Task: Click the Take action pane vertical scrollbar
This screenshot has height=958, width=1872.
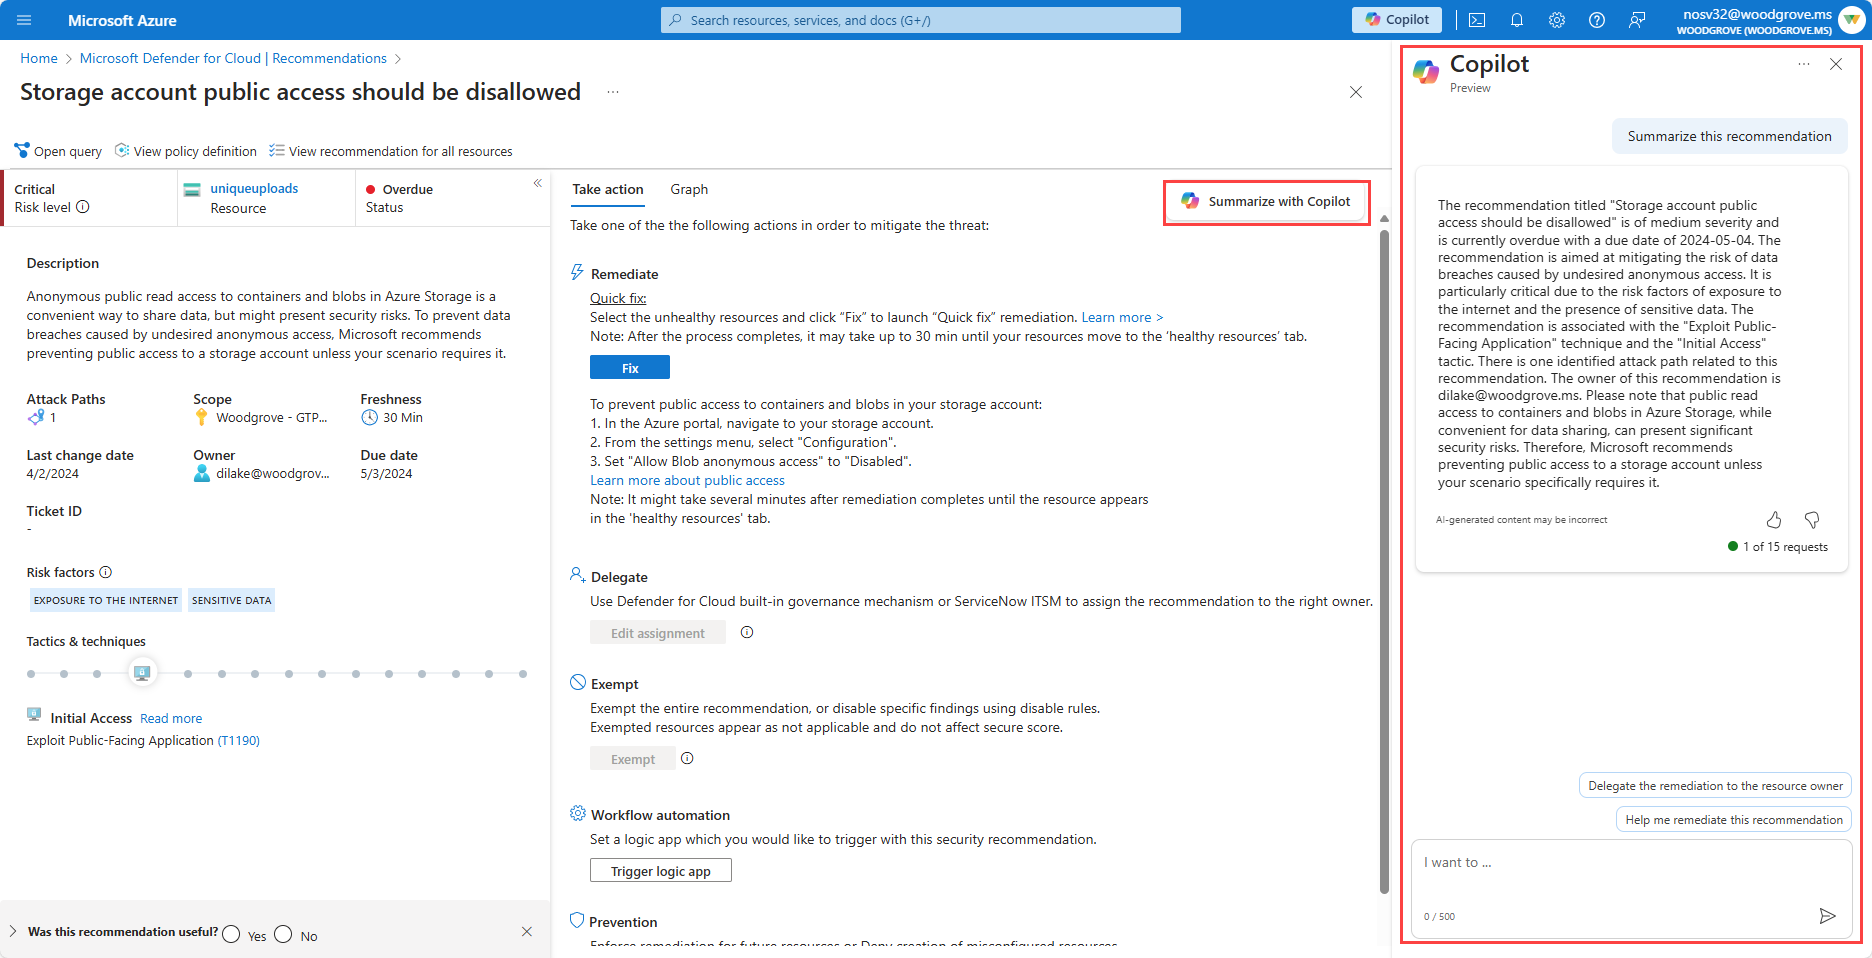Action: pos(1384,560)
